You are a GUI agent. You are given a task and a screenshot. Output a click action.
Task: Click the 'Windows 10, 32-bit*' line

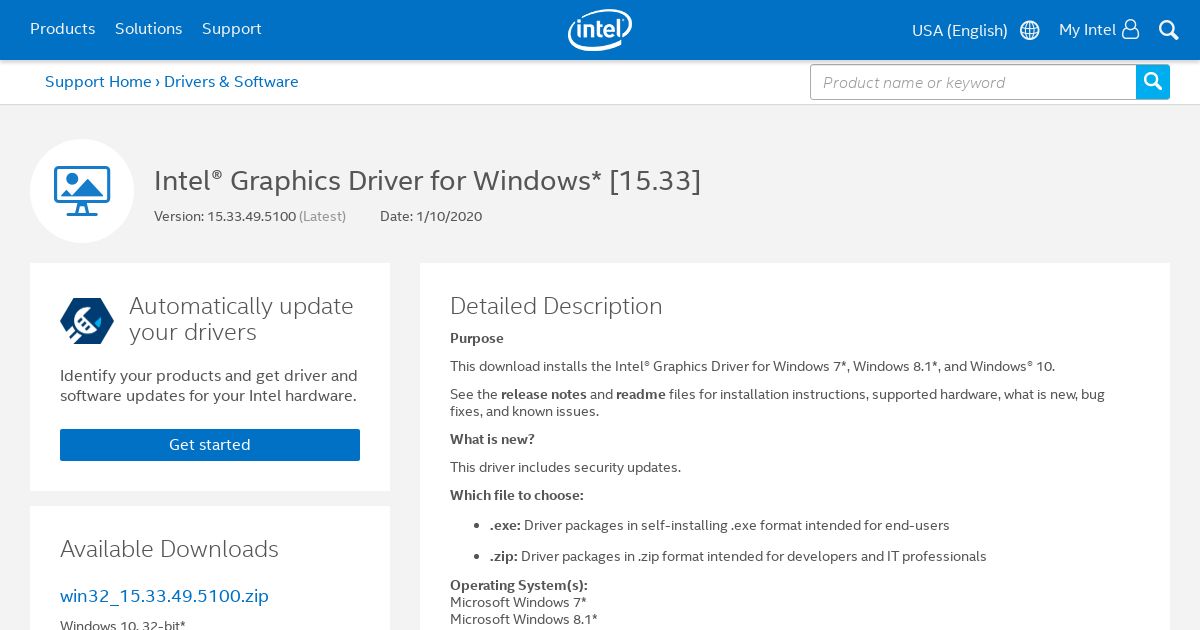click(x=123, y=625)
